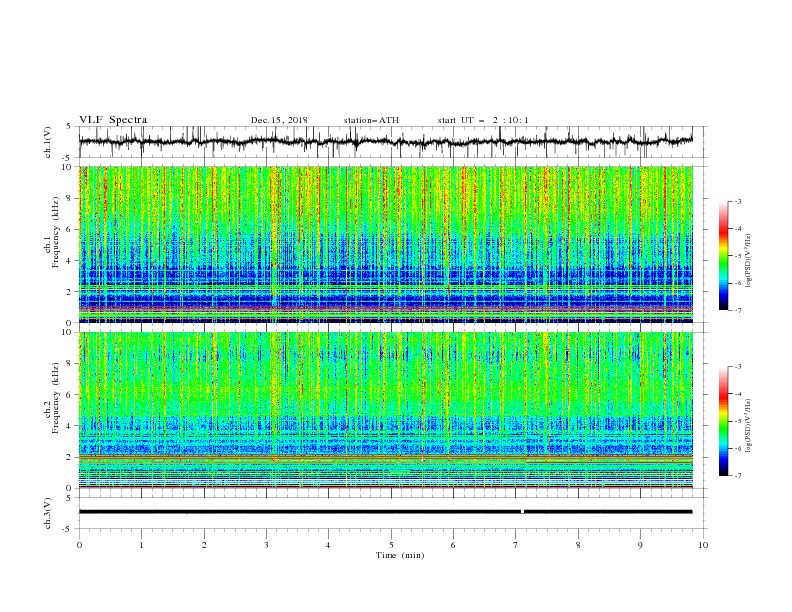Screen dimensions: 792x612
Task: Click the black ch.3 voltage bar
Action: click(385, 512)
